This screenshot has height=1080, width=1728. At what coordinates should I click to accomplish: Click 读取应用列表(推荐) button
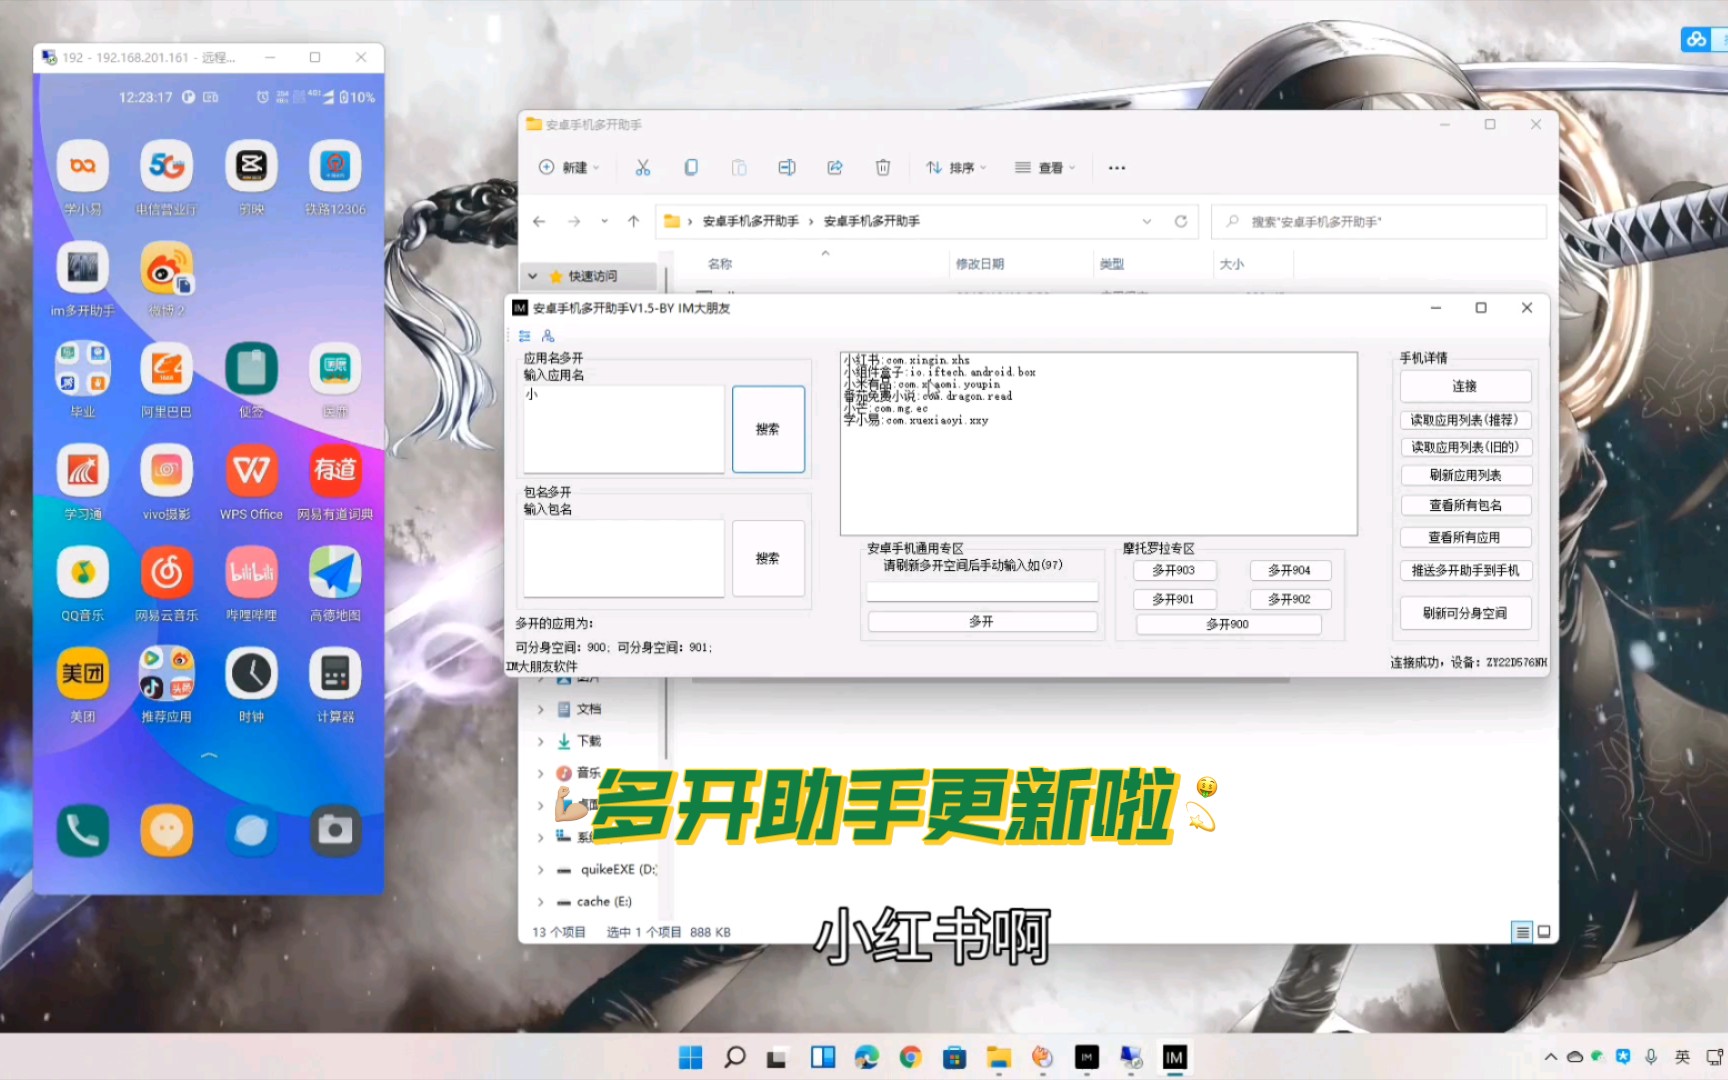click(1465, 420)
